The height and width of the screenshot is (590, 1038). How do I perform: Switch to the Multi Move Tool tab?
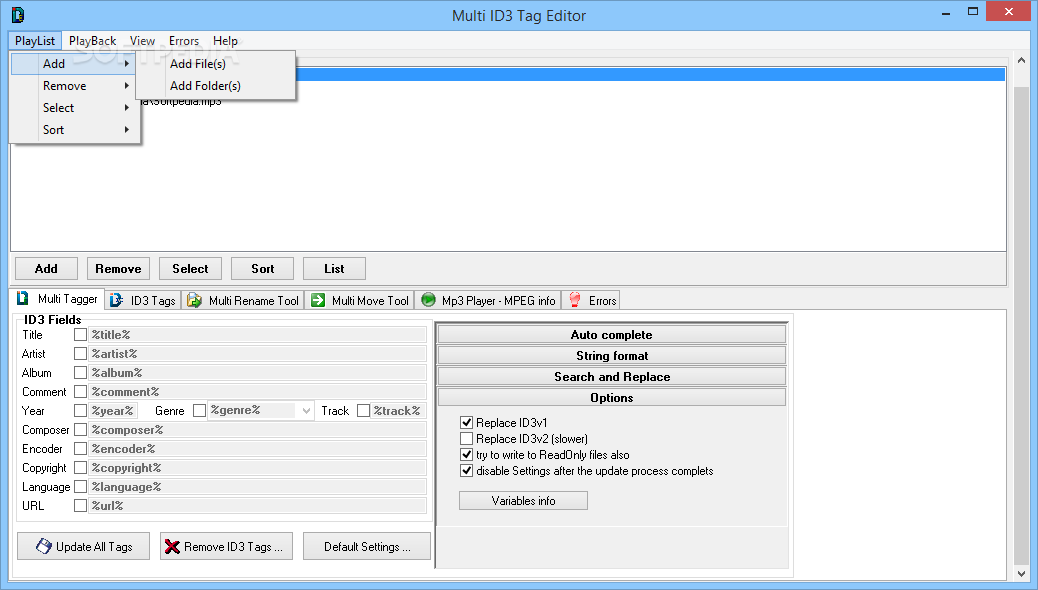pos(361,301)
